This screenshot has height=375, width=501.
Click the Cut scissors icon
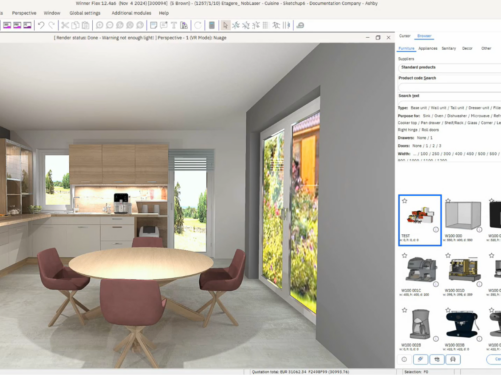click(x=65, y=25)
